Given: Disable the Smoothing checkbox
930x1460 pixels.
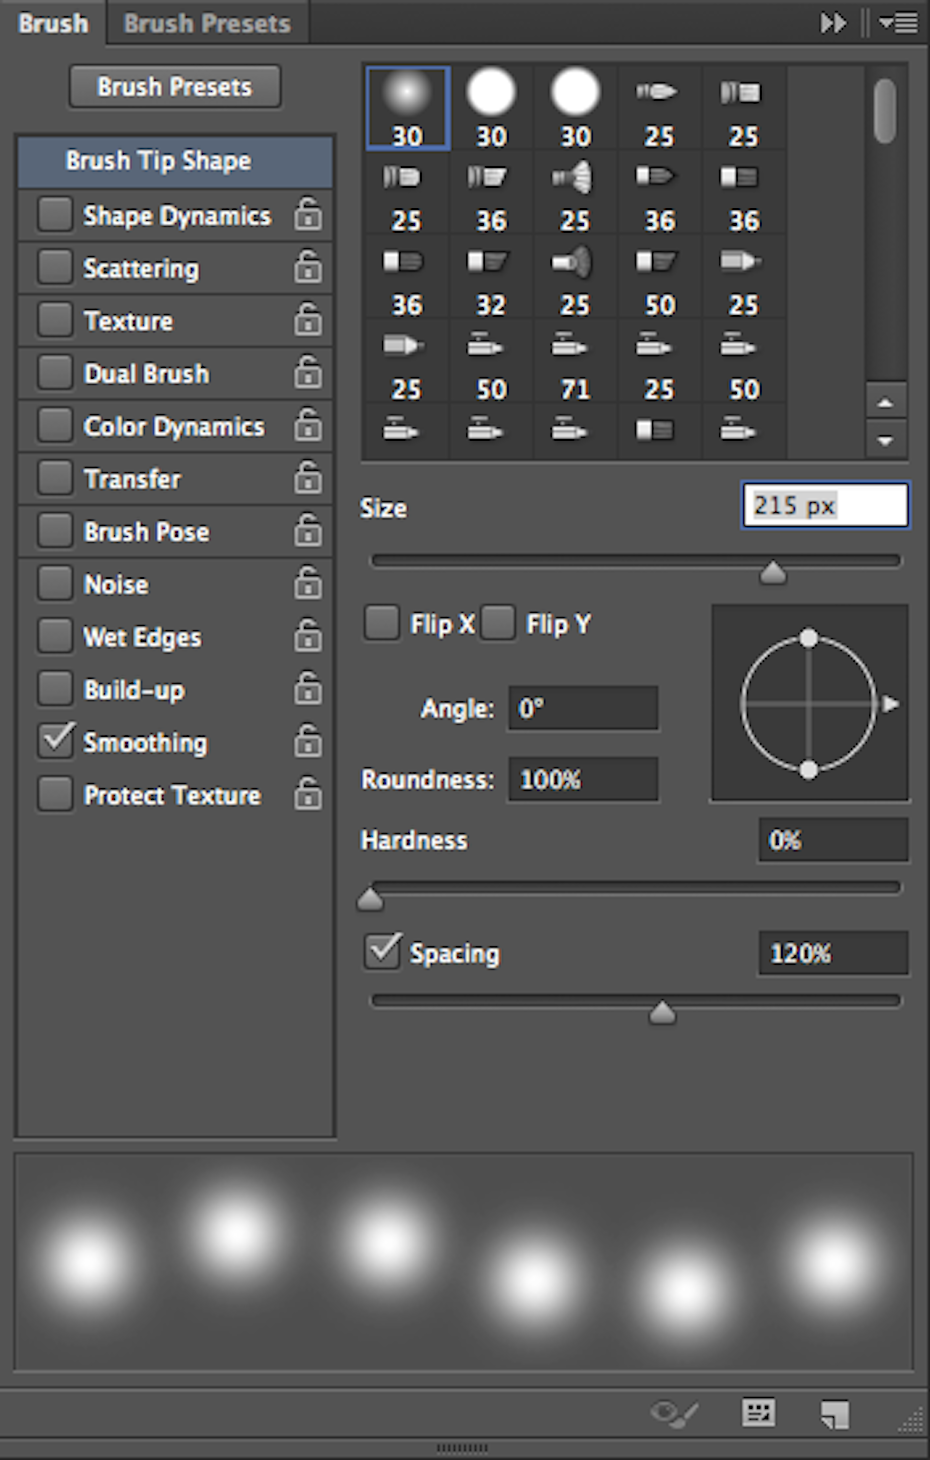Looking at the screenshot, I should coord(54,741).
